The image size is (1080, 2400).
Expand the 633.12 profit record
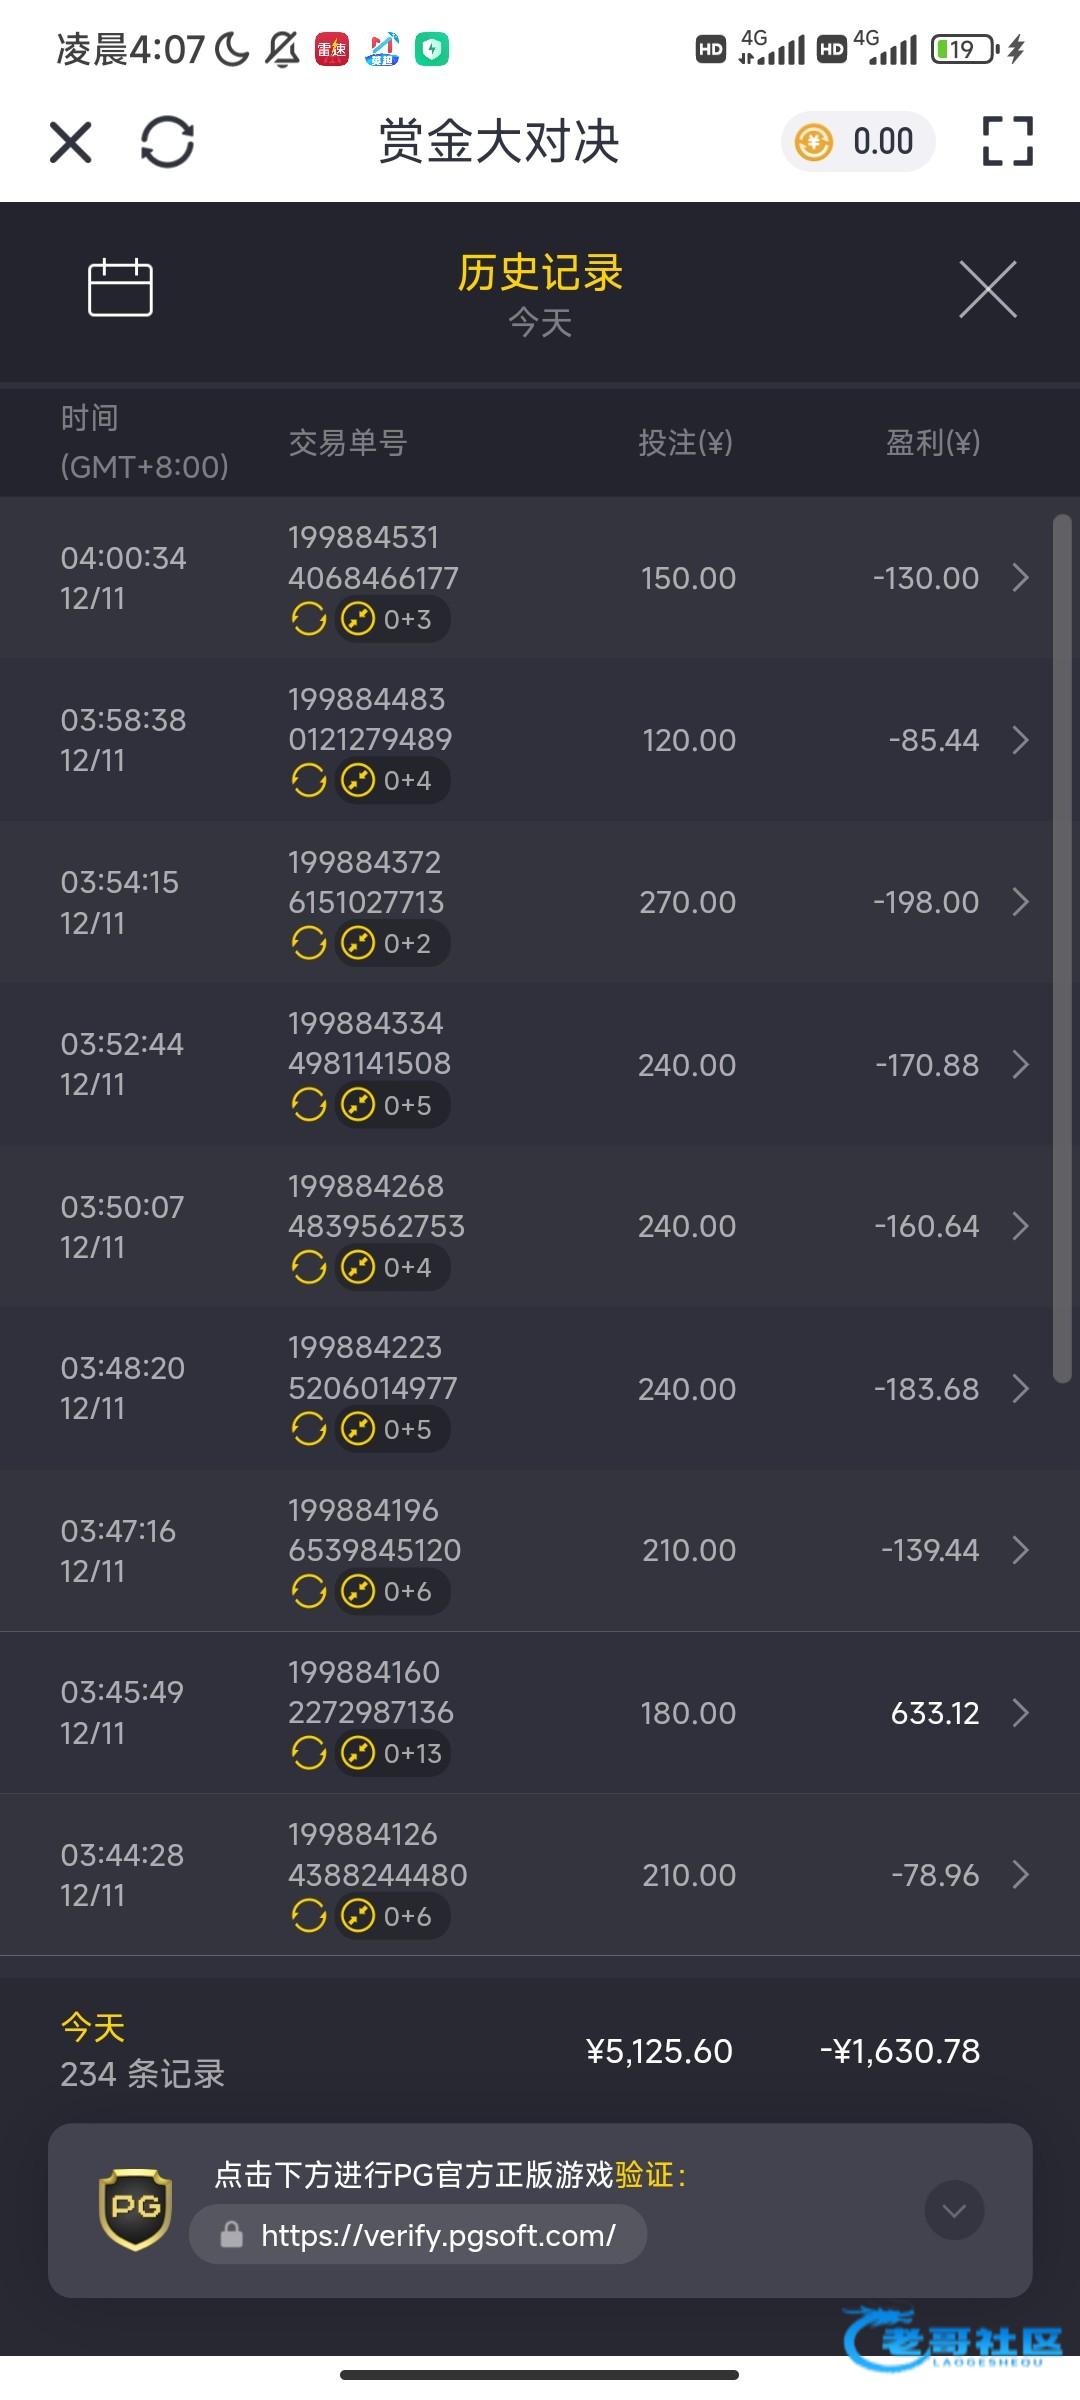pyautogui.click(x=1020, y=1713)
